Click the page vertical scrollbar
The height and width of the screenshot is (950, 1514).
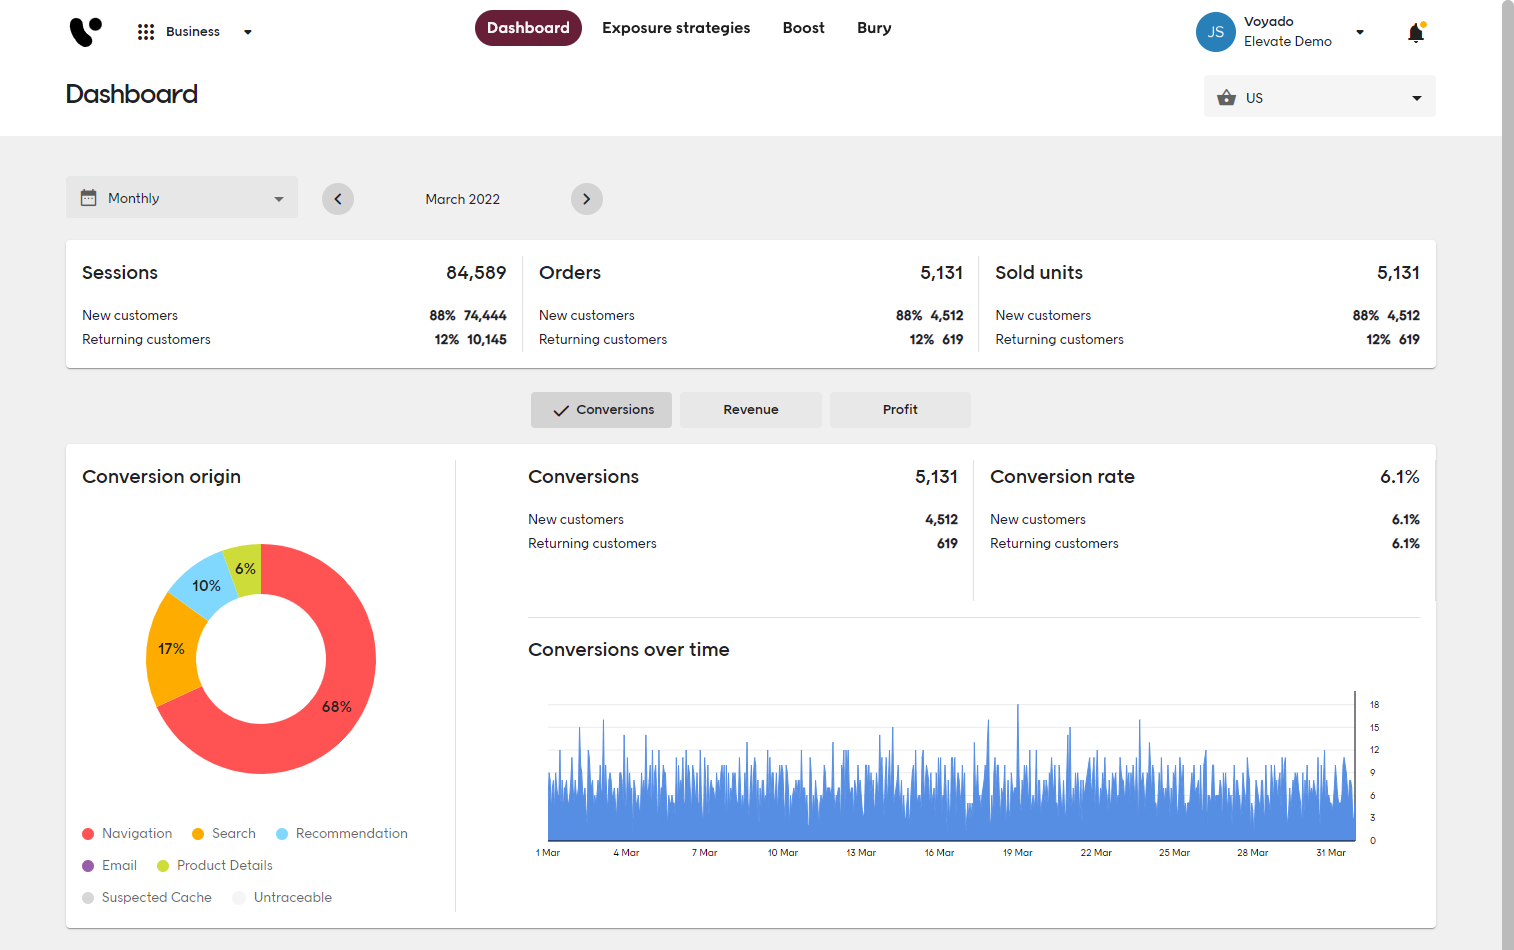(1508, 475)
